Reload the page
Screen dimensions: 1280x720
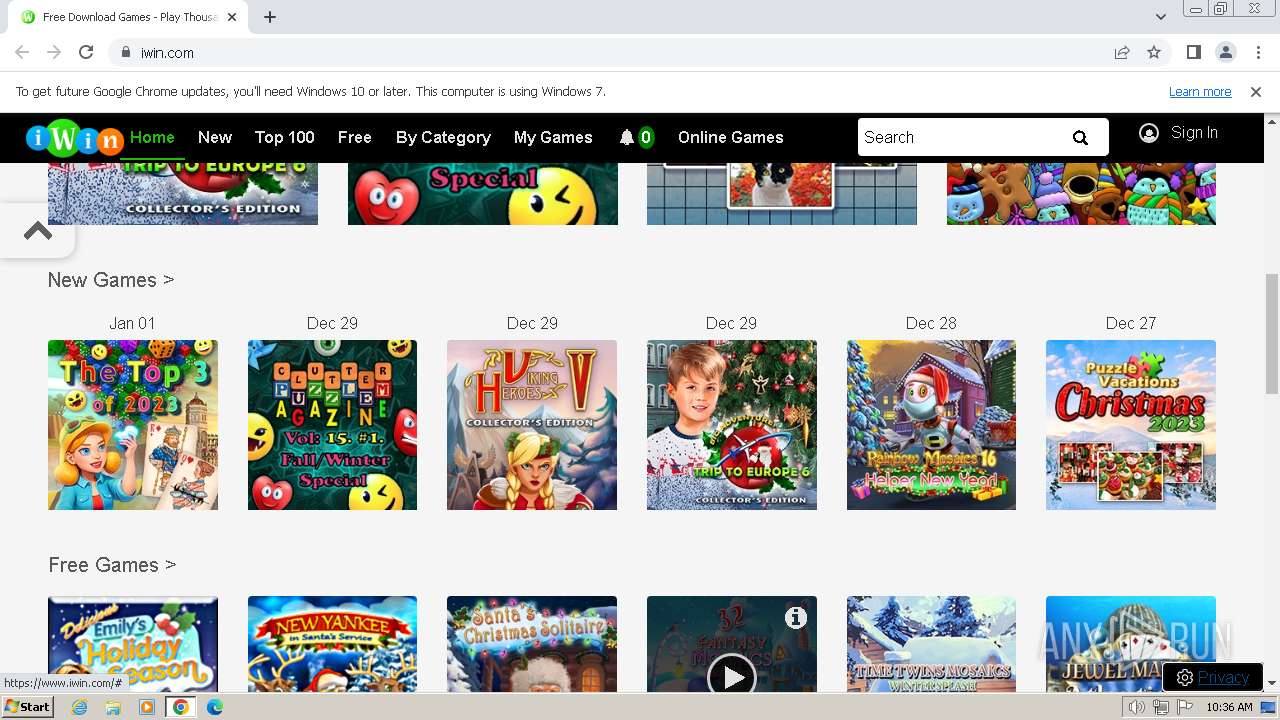(x=86, y=52)
